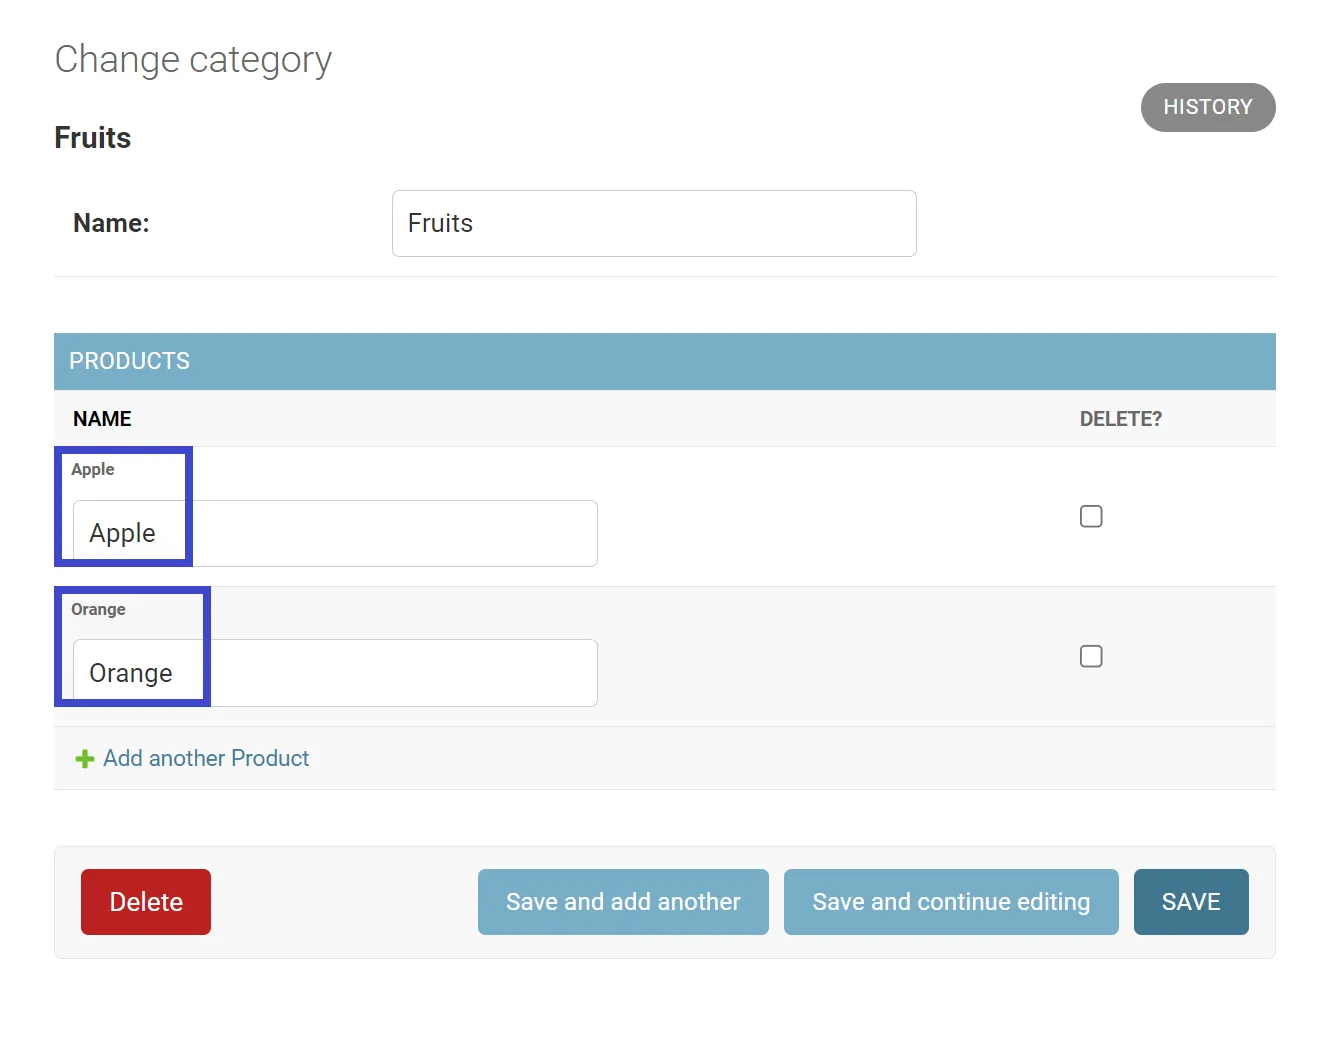Focus the Apple product name field

(x=335, y=534)
